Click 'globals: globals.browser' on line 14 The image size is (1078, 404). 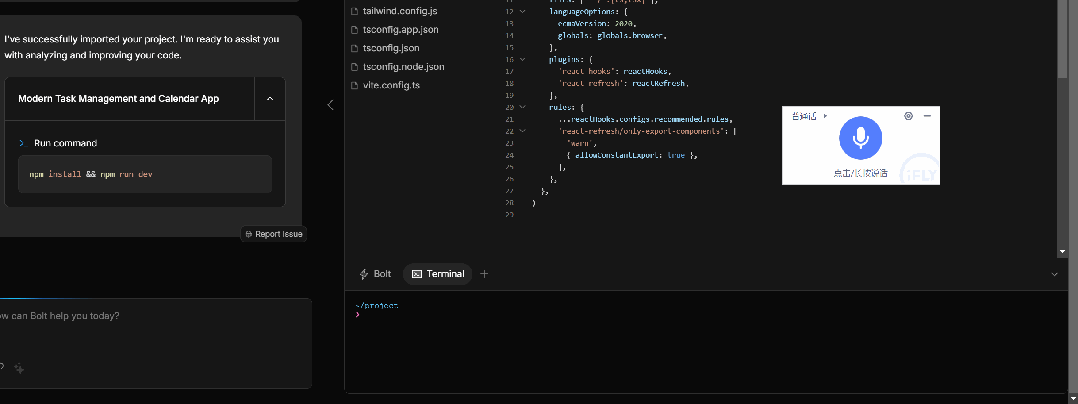click(x=612, y=35)
